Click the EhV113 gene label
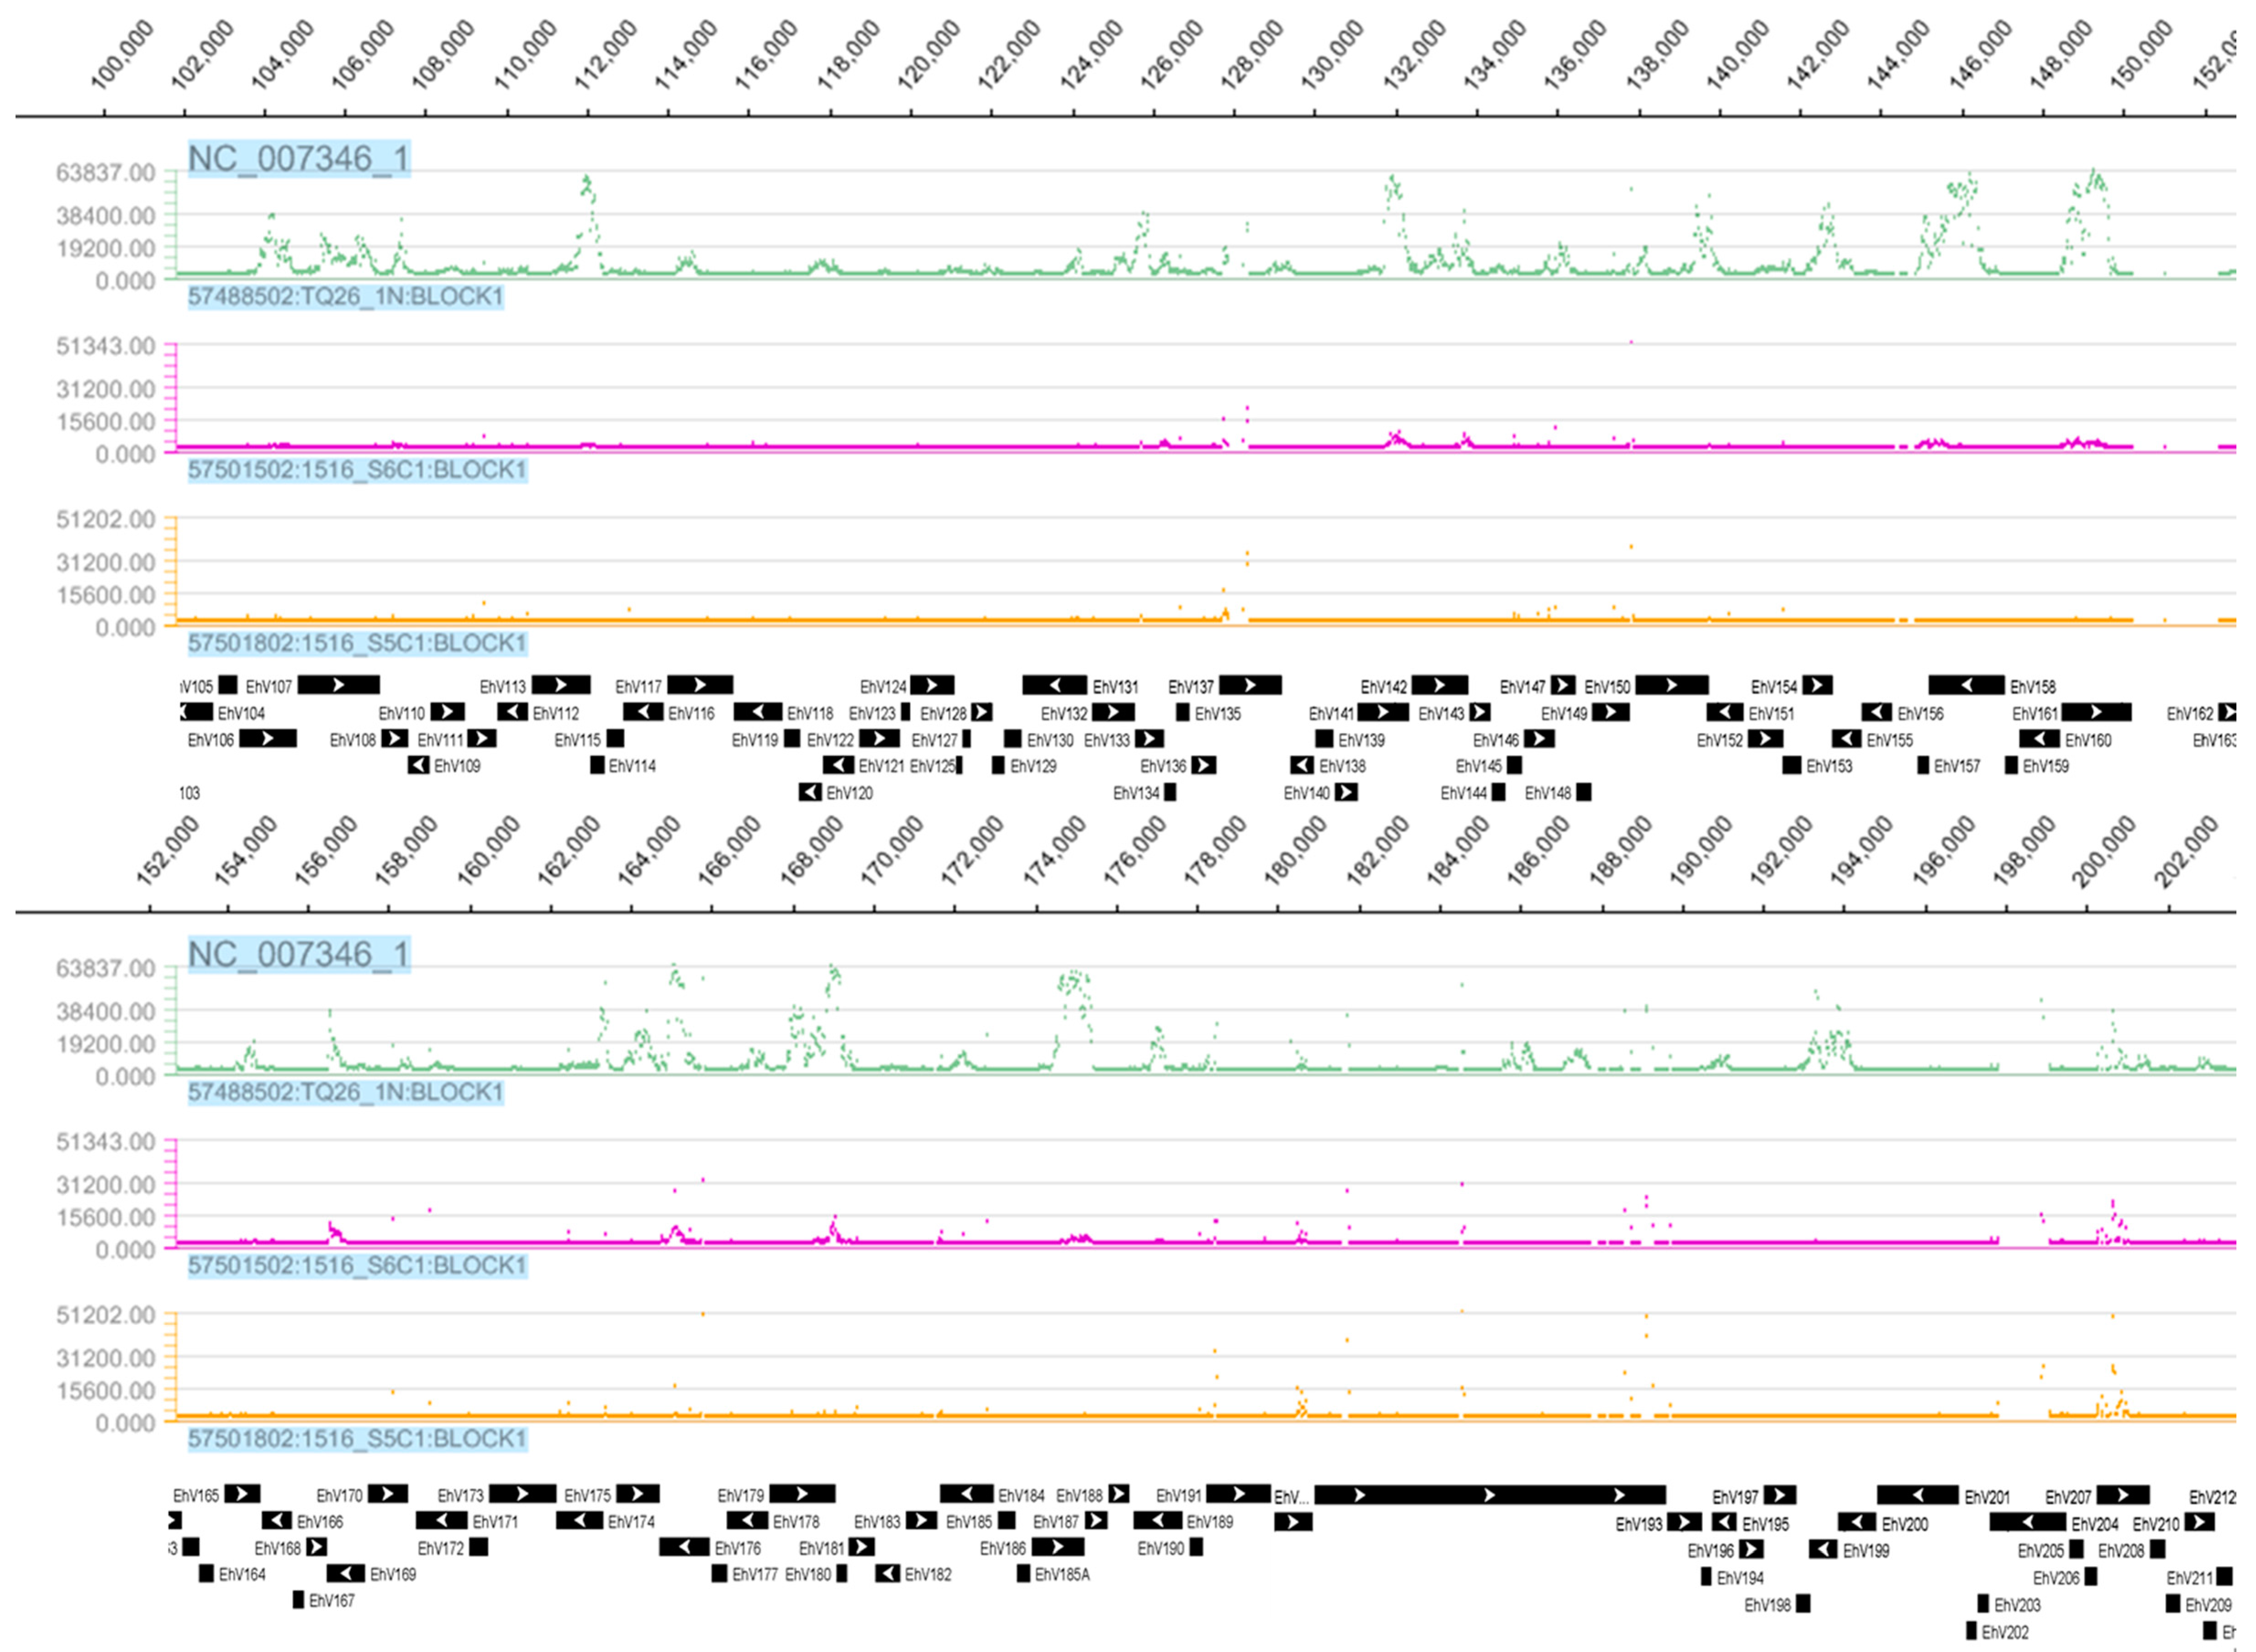The image size is (2256, 1652). [503, 687]
